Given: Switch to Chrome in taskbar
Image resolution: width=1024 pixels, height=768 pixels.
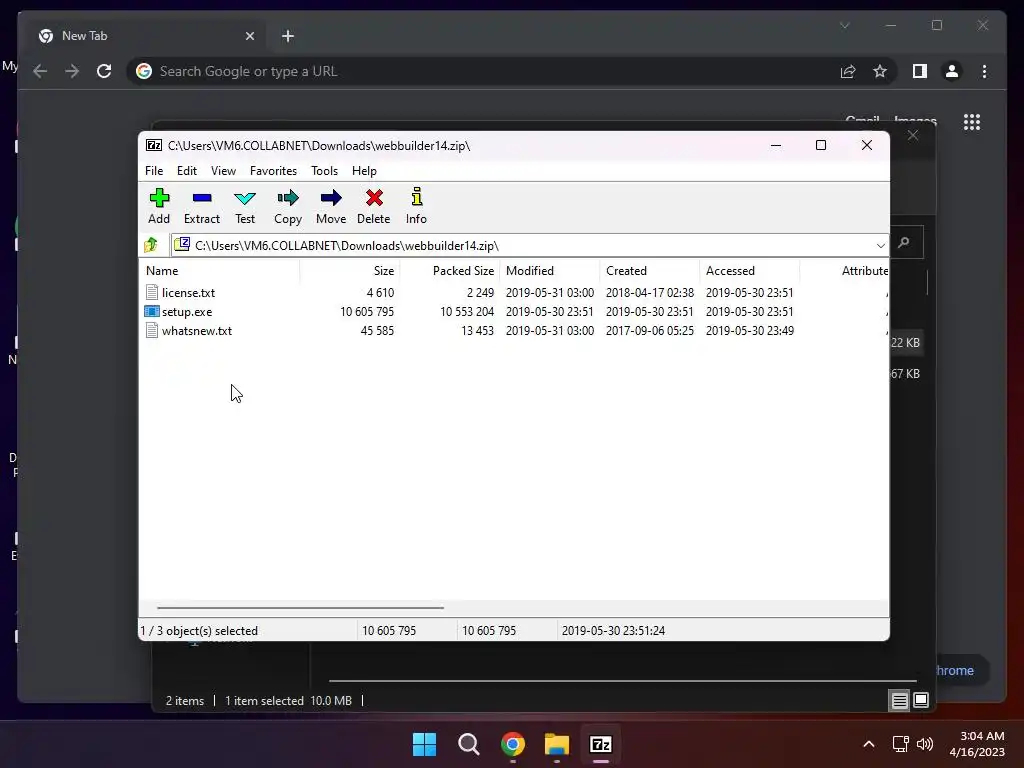Looking at the screenshot, I should 513,744.
